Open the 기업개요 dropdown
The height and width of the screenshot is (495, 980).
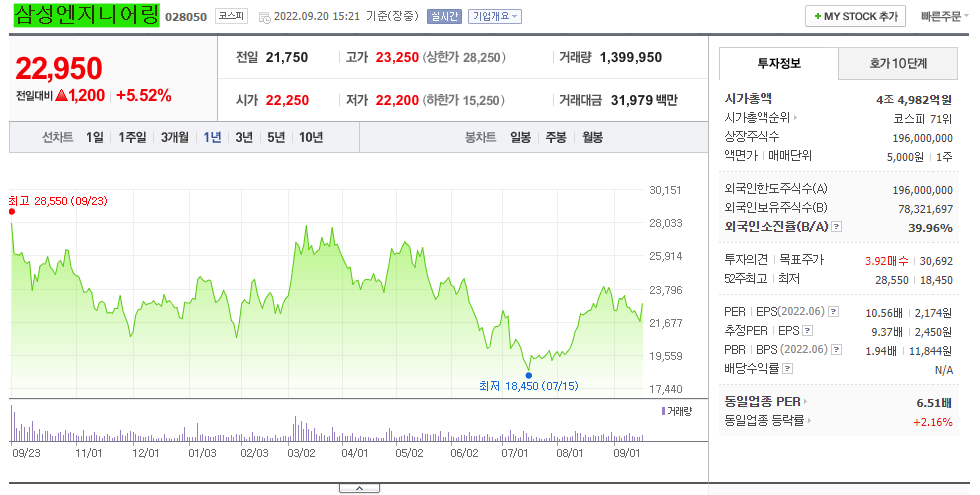[x=494, y=17]
